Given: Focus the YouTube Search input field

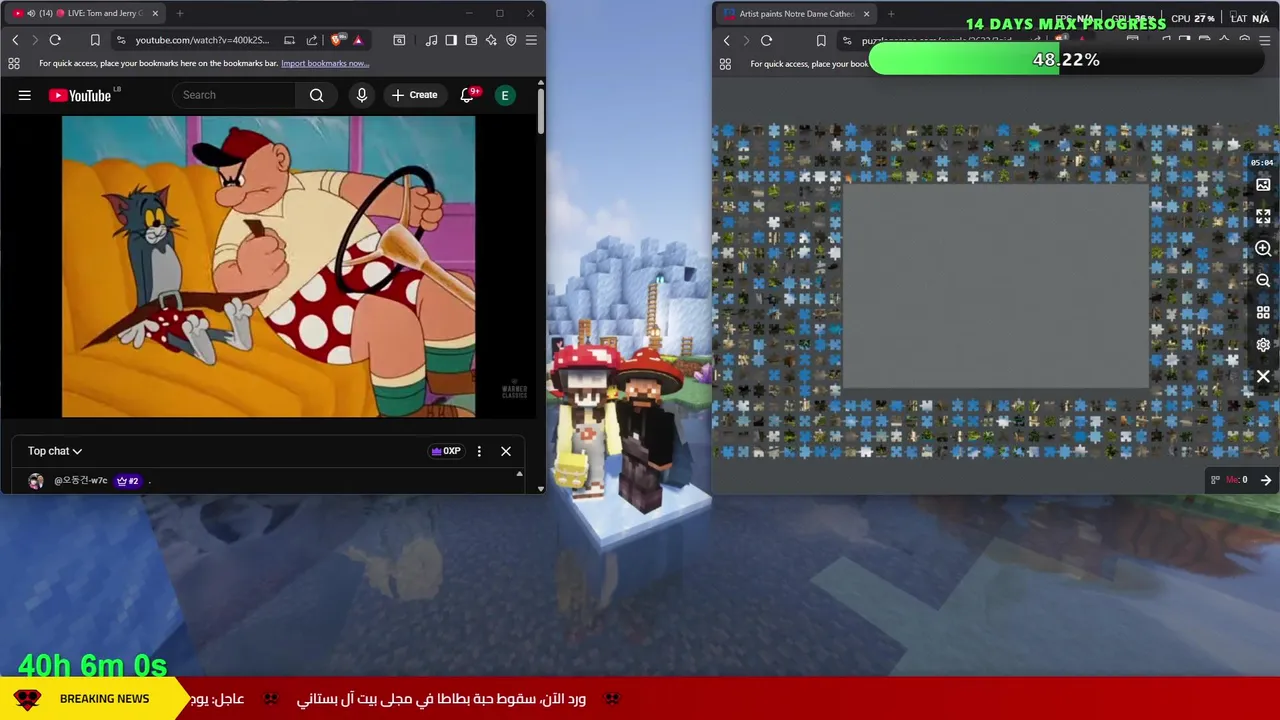Looking at the screenshot, I should (x=235, y=95).
